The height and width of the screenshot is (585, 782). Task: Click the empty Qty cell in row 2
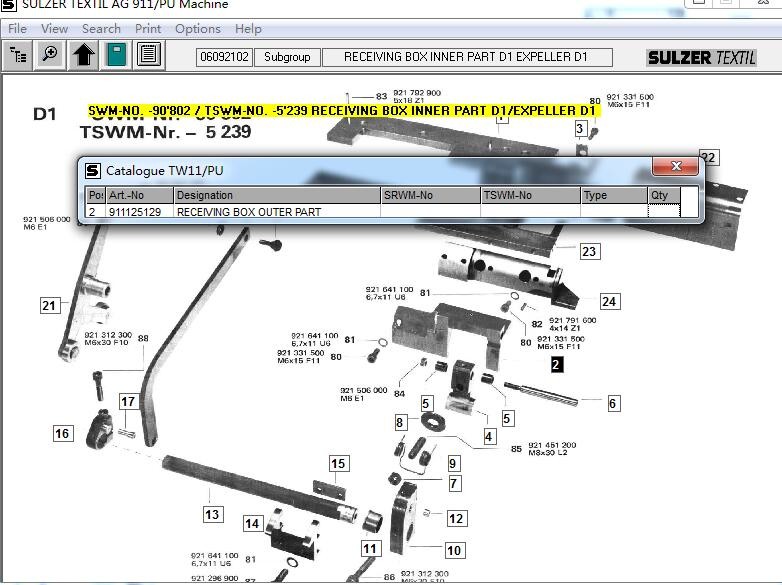tap(664, 211)
